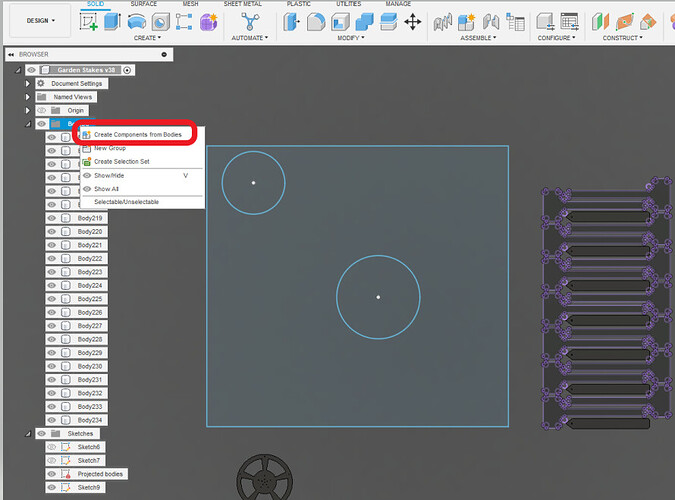Switch to the Sheet Metal tab
The image size is (675, 500).
point(242,4)
